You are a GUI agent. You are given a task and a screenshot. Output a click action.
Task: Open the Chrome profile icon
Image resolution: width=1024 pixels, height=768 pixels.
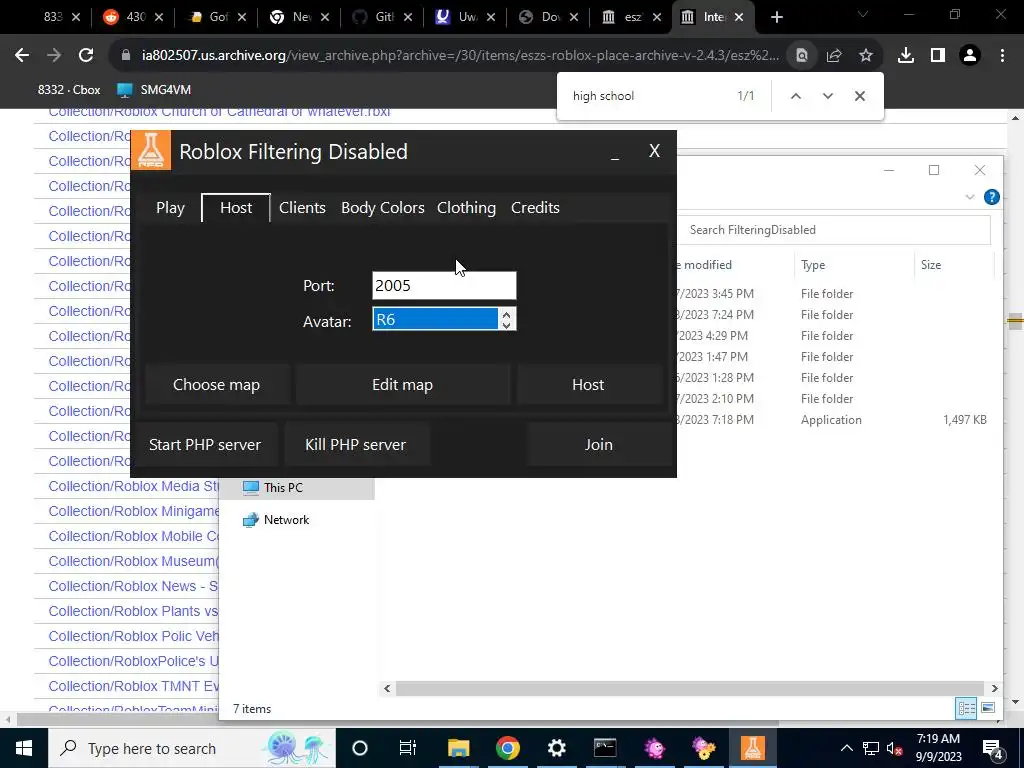click(x=970, y=56)
